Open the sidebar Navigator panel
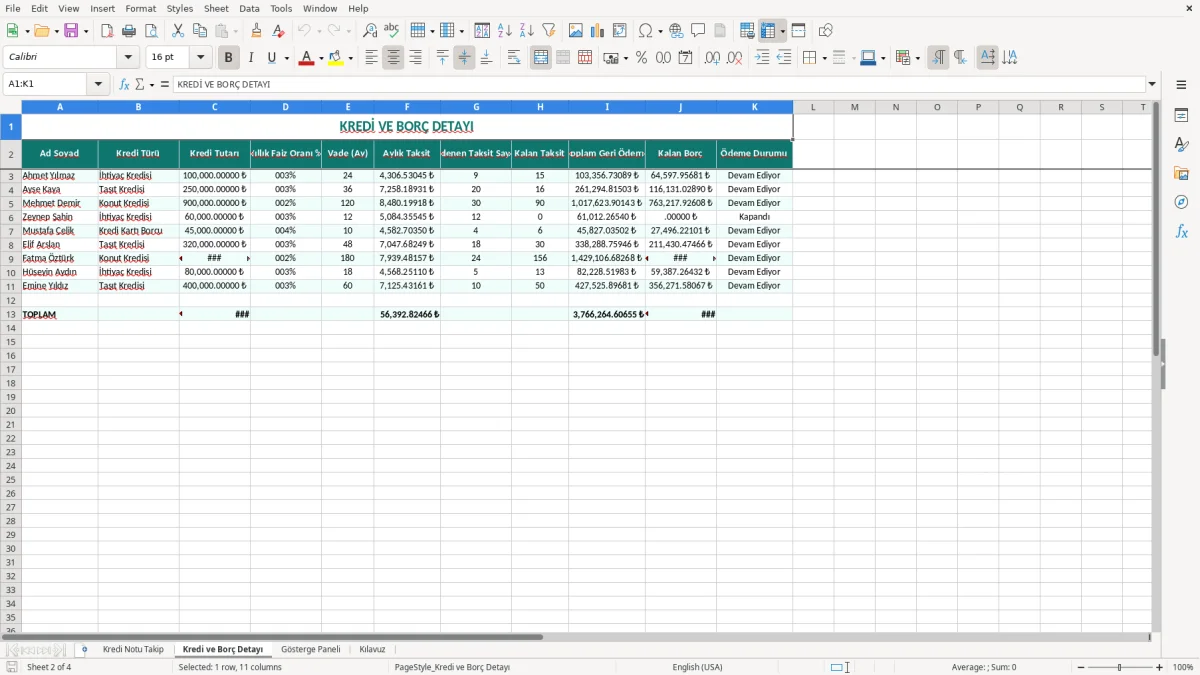The width and height of the screenshot is (1200, 675). coord(1181,202)
